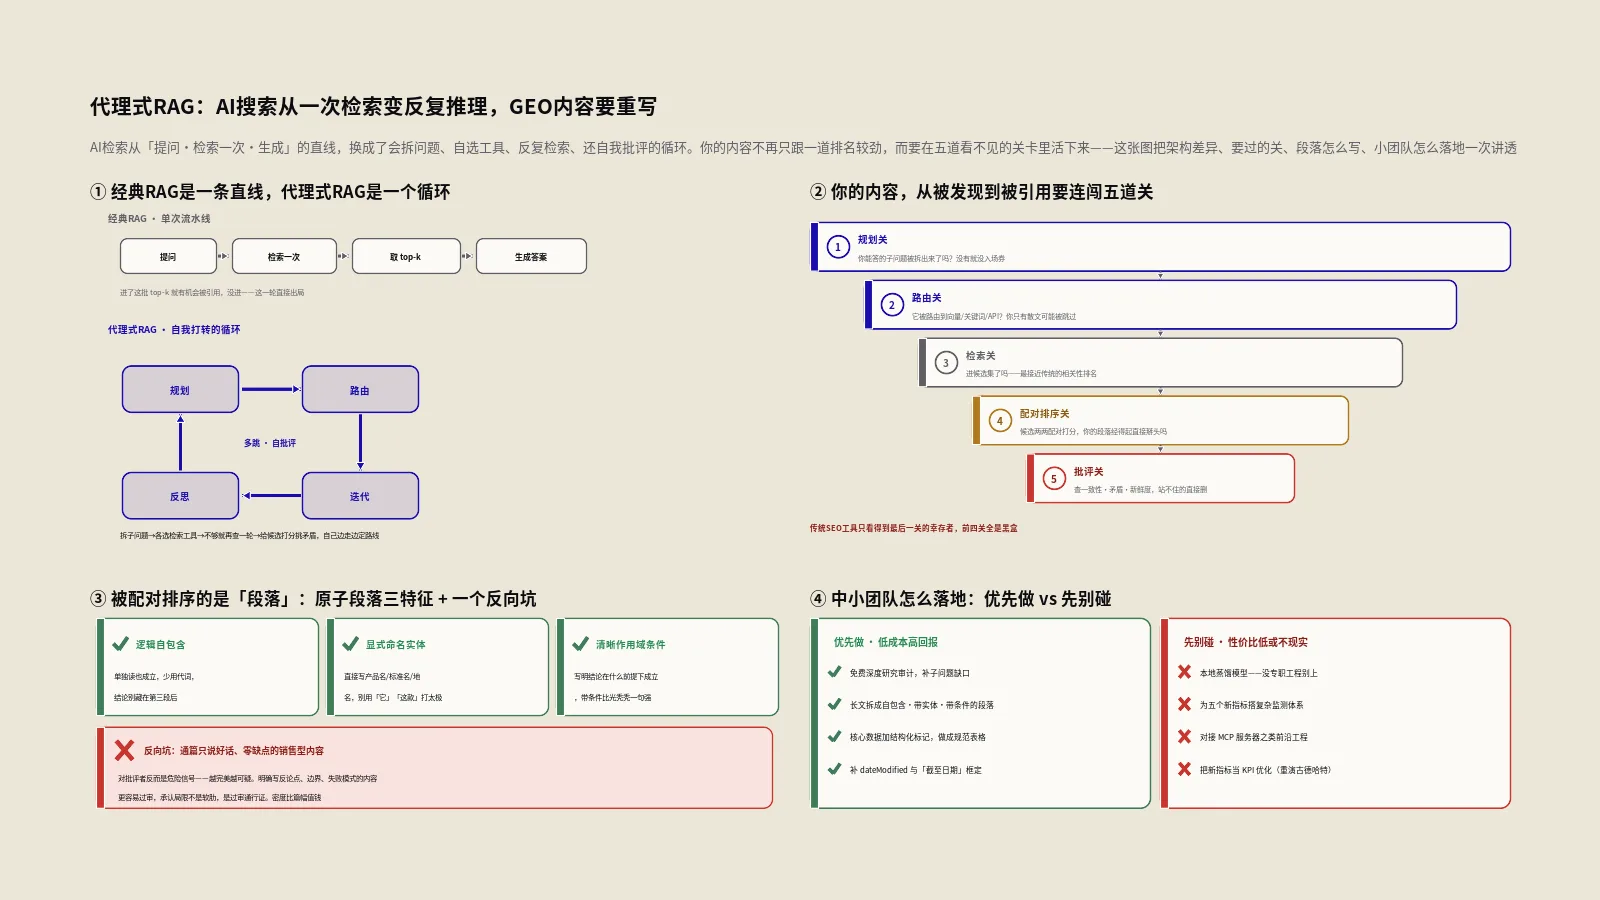Click the red note 传统SEO工具只看得到最后一关

click(x=913, y=528)
